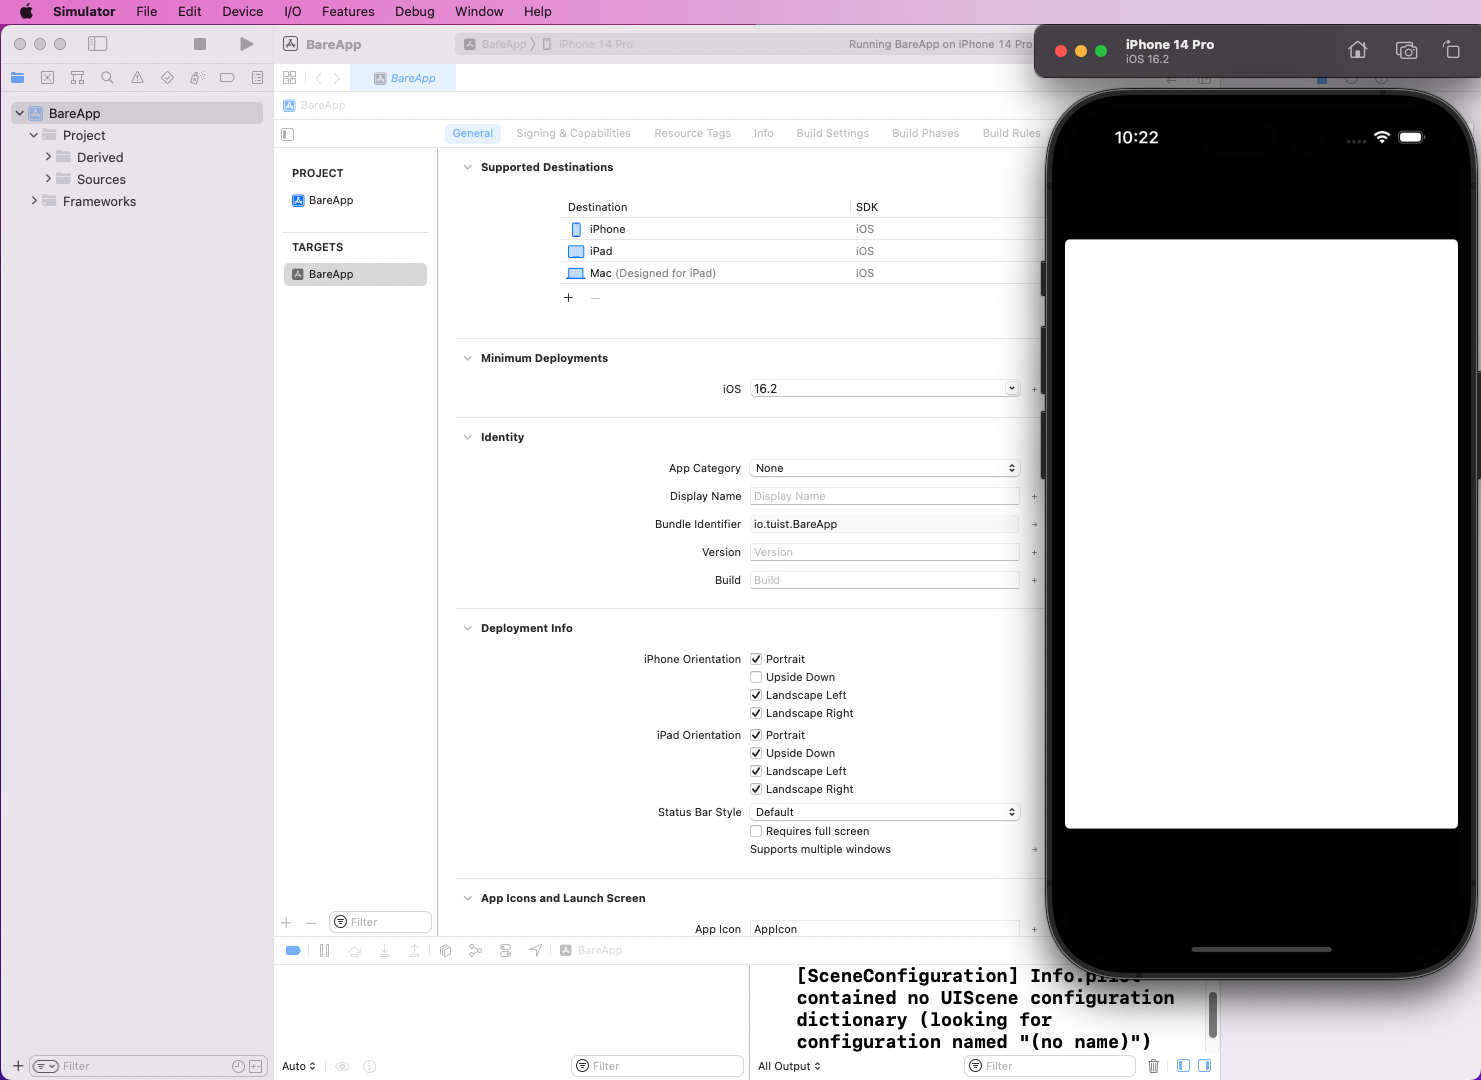The height and width of the screenshot is (1080, 1481).
Task: Pause program execution in debug bar
Action: click(324, 950)
